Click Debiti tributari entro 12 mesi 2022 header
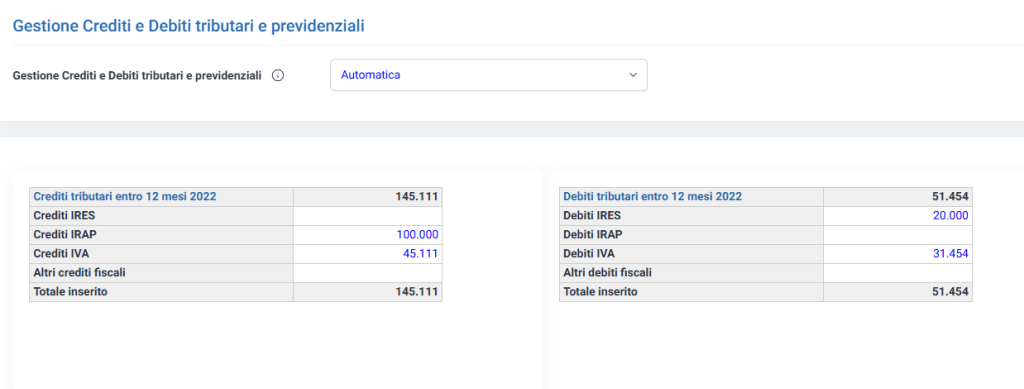This screenshot has height=389, width=1024. click(x=652, y=196)
